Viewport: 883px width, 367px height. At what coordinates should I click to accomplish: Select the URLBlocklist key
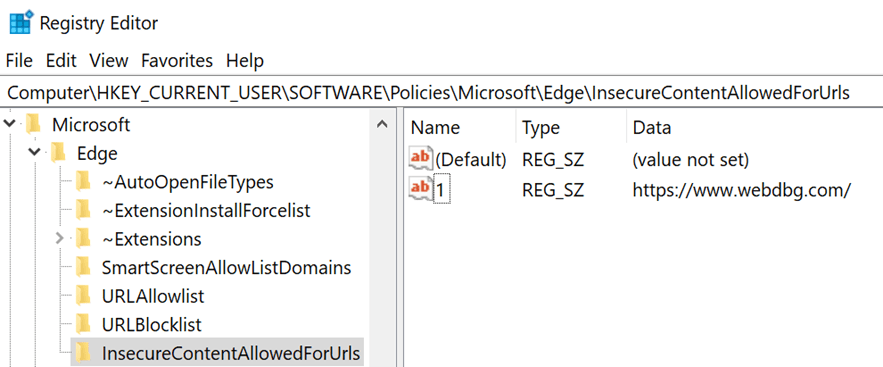(151, 325)
